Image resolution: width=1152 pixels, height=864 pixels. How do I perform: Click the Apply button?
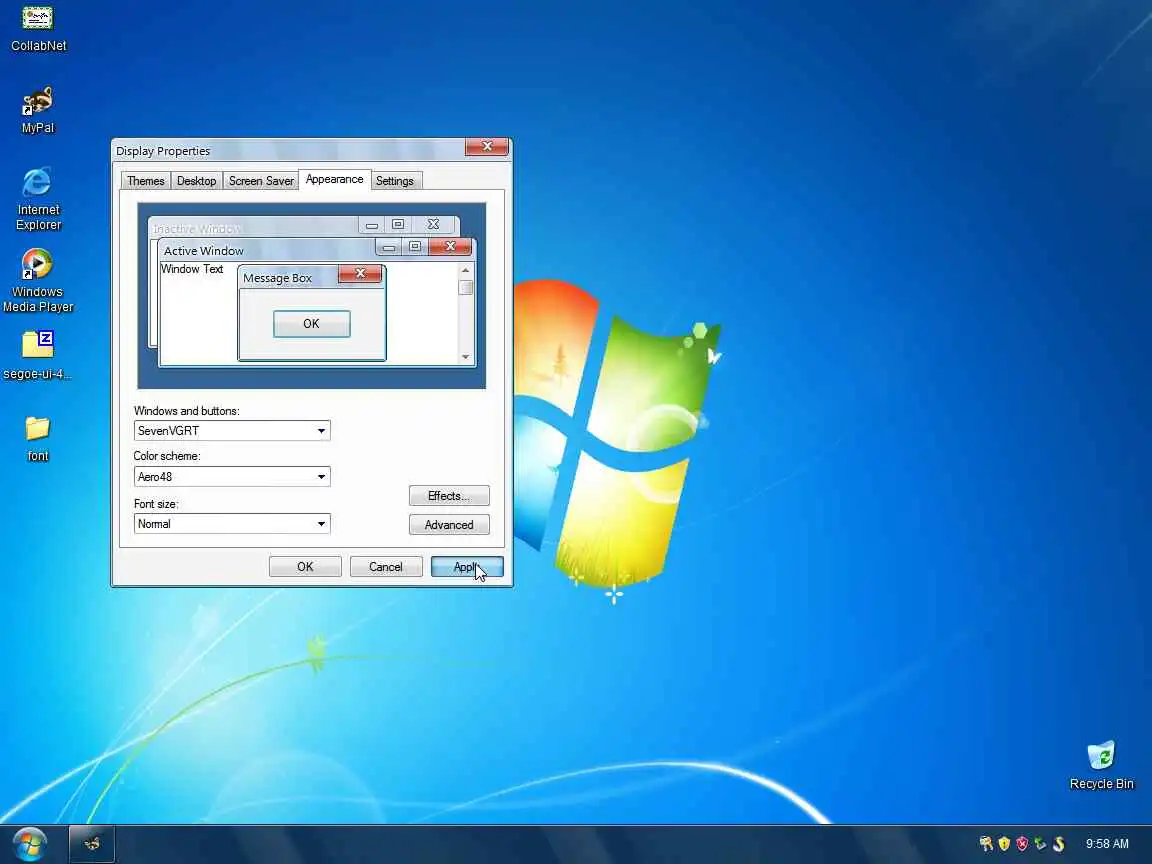pyautogui.click(x=467, y=566)
